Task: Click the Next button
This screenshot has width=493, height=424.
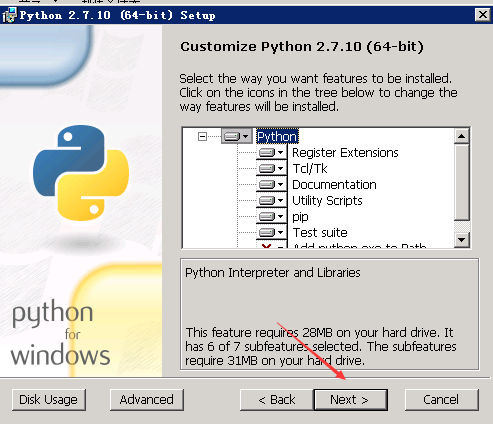Action: tap(350, 399)
